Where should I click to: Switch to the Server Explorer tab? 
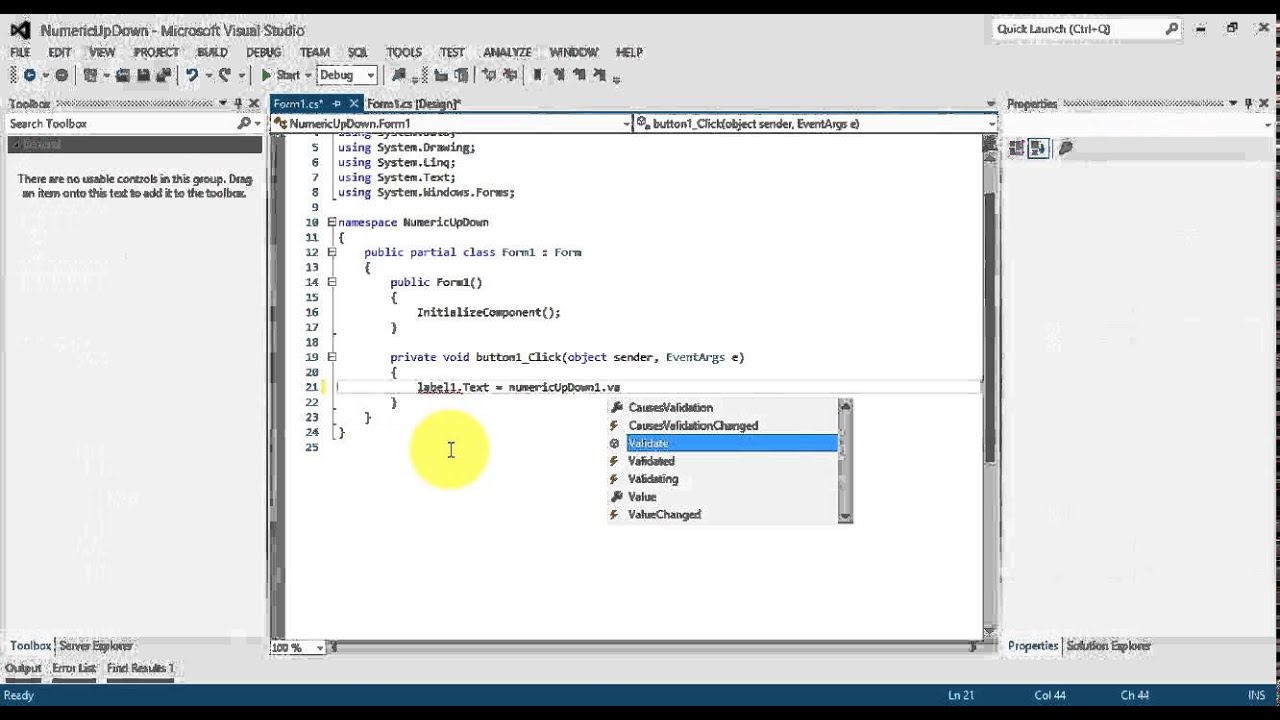coord(96,646)
